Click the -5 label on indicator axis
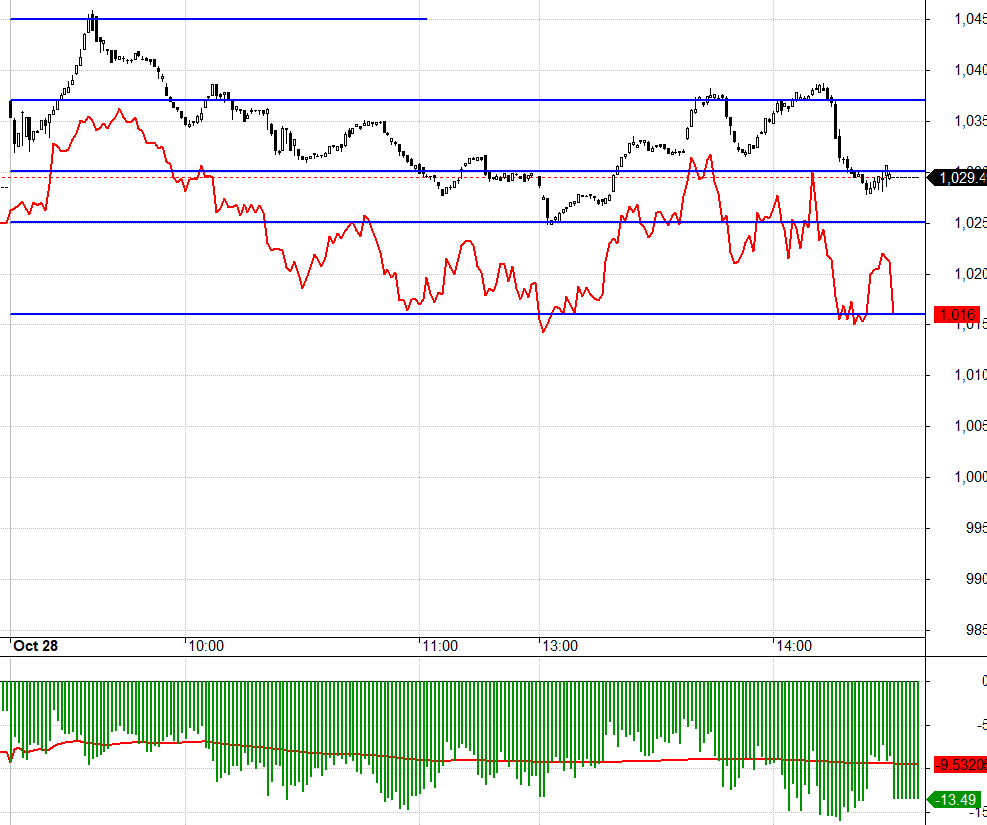 (978, 724)
